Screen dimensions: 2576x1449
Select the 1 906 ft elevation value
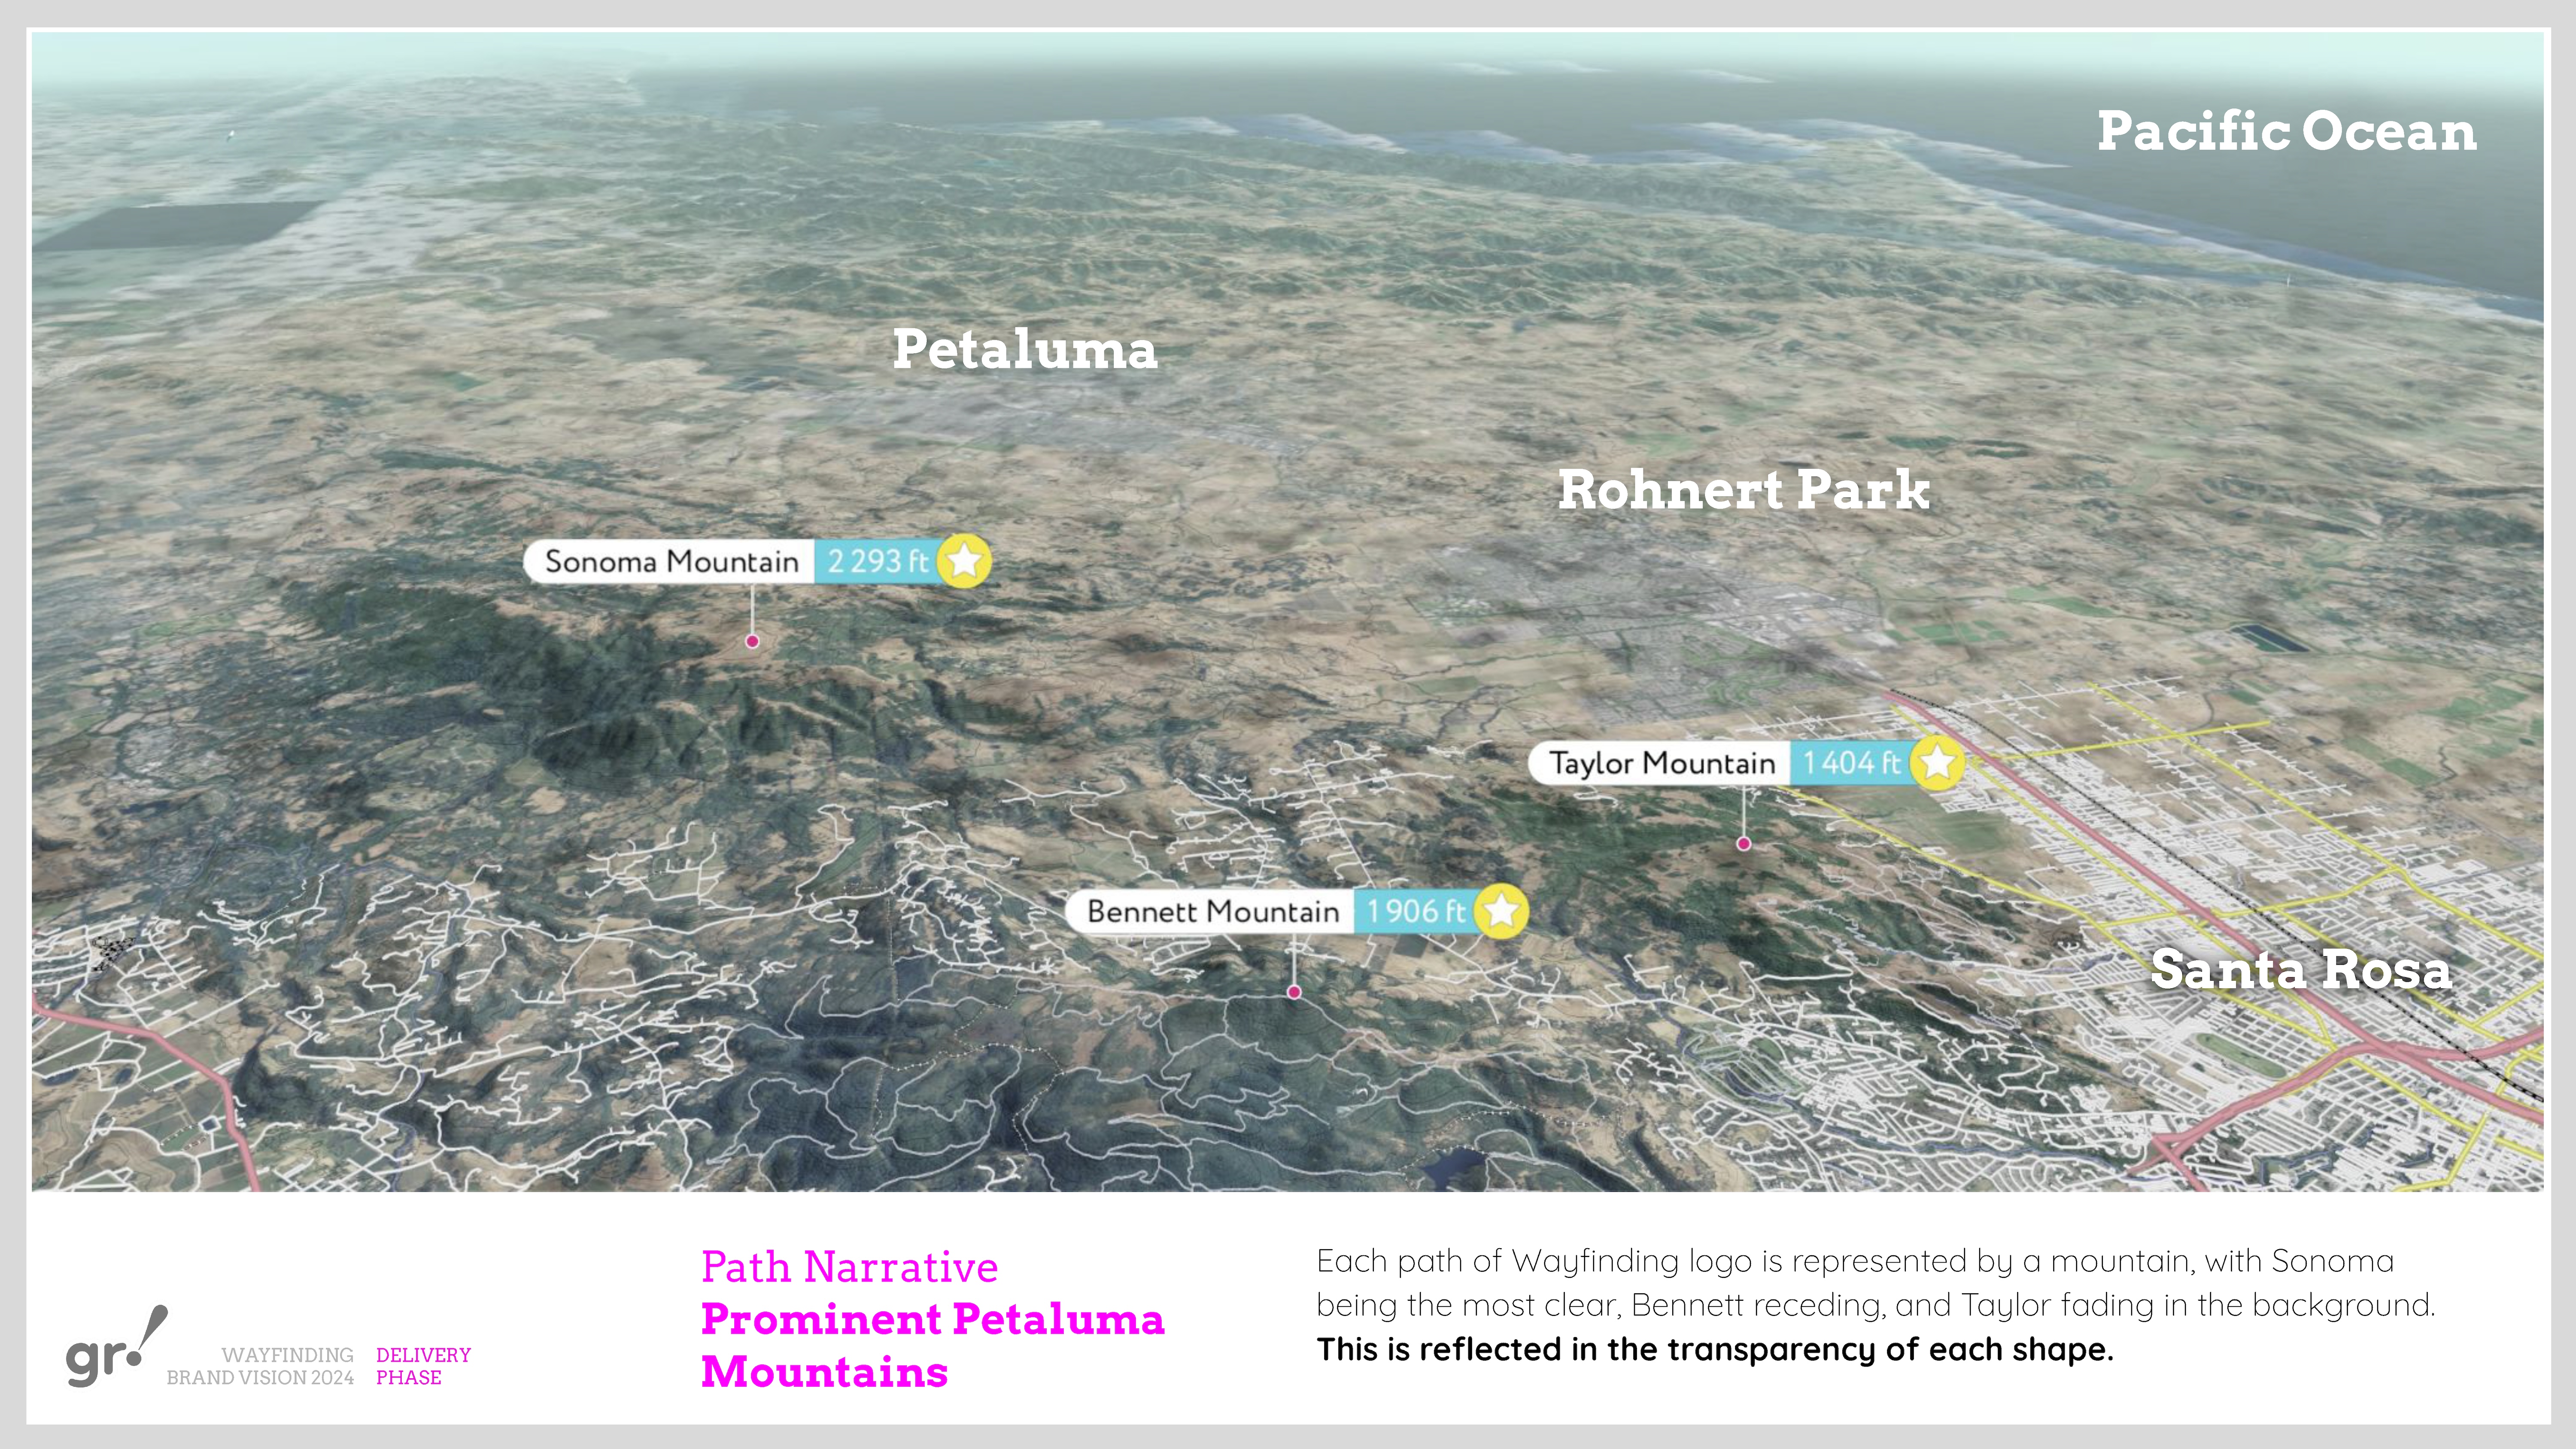(1415, 912)
